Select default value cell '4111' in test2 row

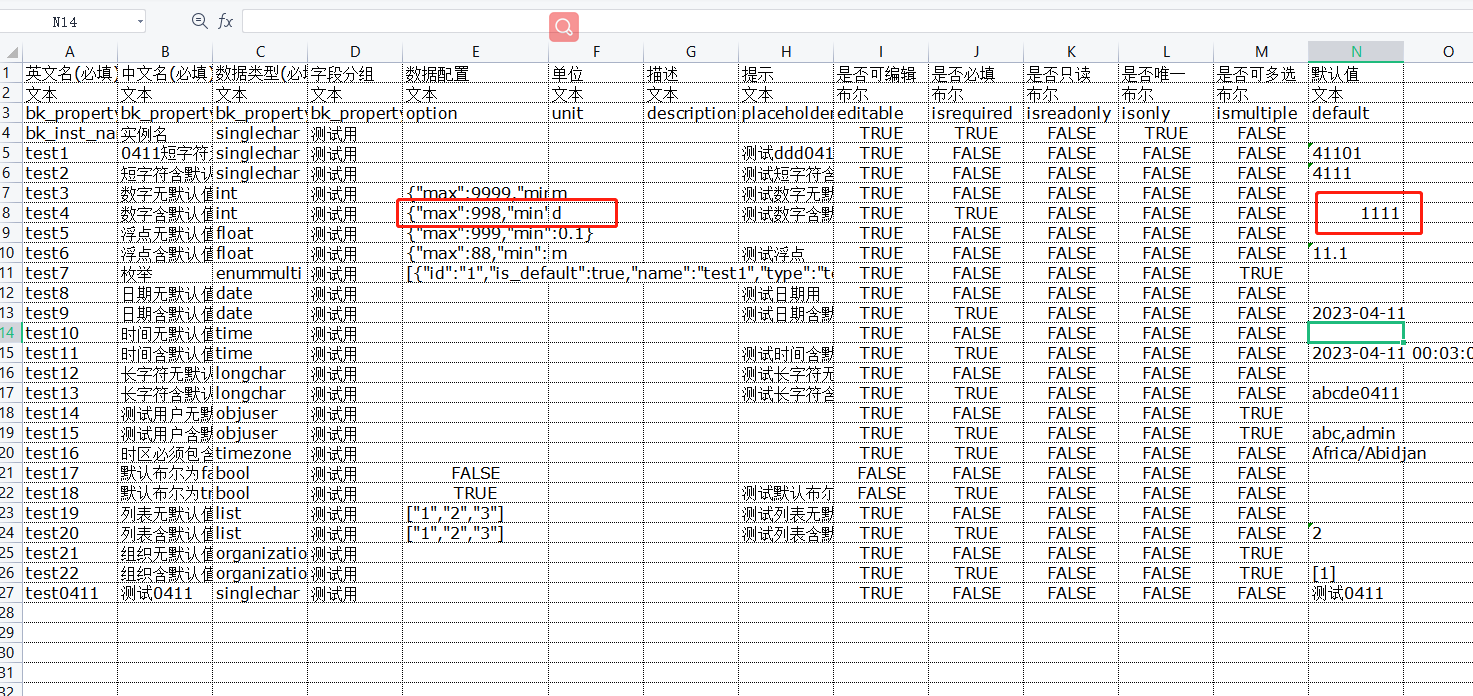[1356, 173]
